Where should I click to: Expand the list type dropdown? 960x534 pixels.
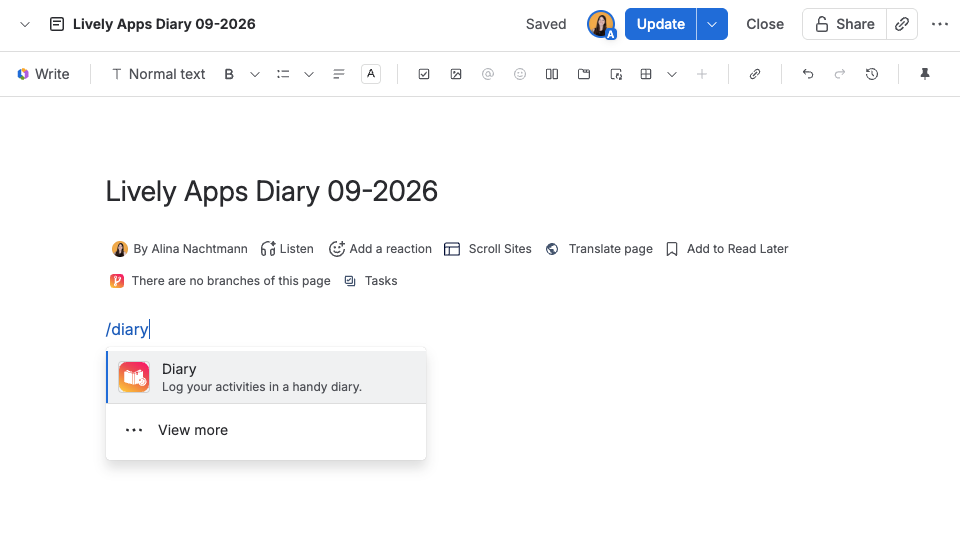(309, 74)
